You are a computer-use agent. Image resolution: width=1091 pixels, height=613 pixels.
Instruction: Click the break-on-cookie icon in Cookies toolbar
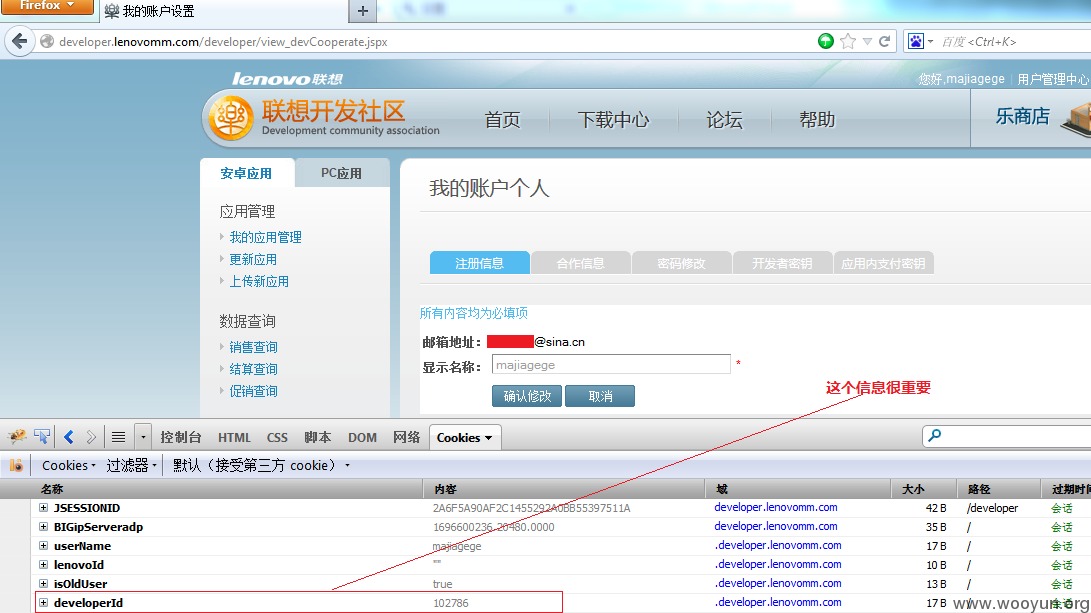pos(16,465)
